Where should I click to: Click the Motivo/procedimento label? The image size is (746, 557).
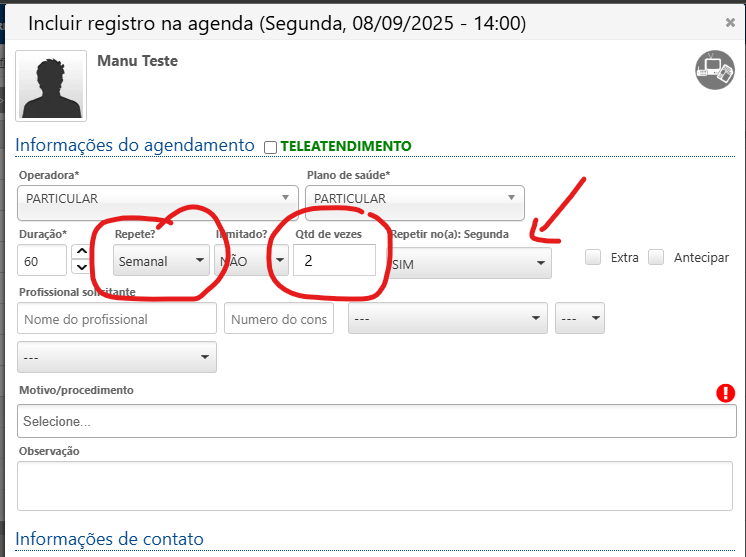(x=76, y=390)
